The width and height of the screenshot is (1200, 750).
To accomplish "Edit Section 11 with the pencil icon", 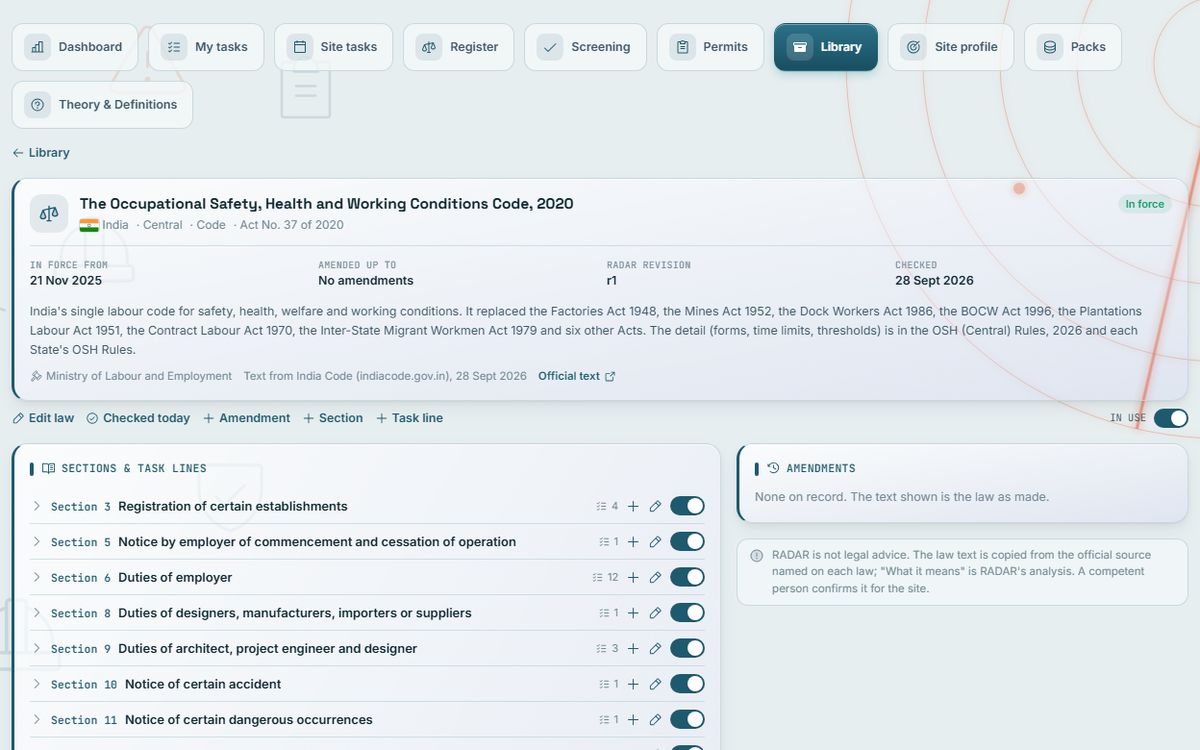I will click(655, 719).
